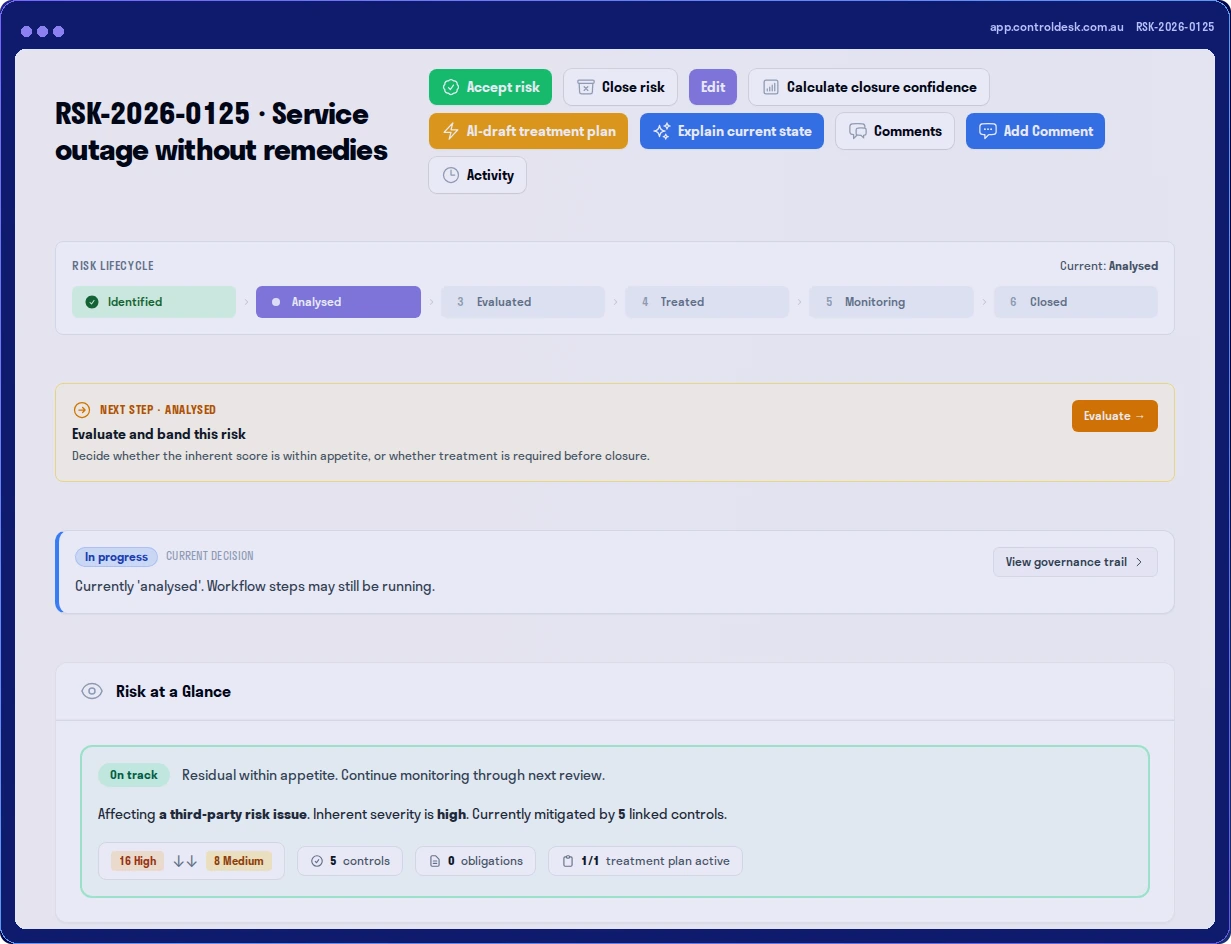
Task: Generate an AI-draft treatment plan
Action: click(528, 131)
